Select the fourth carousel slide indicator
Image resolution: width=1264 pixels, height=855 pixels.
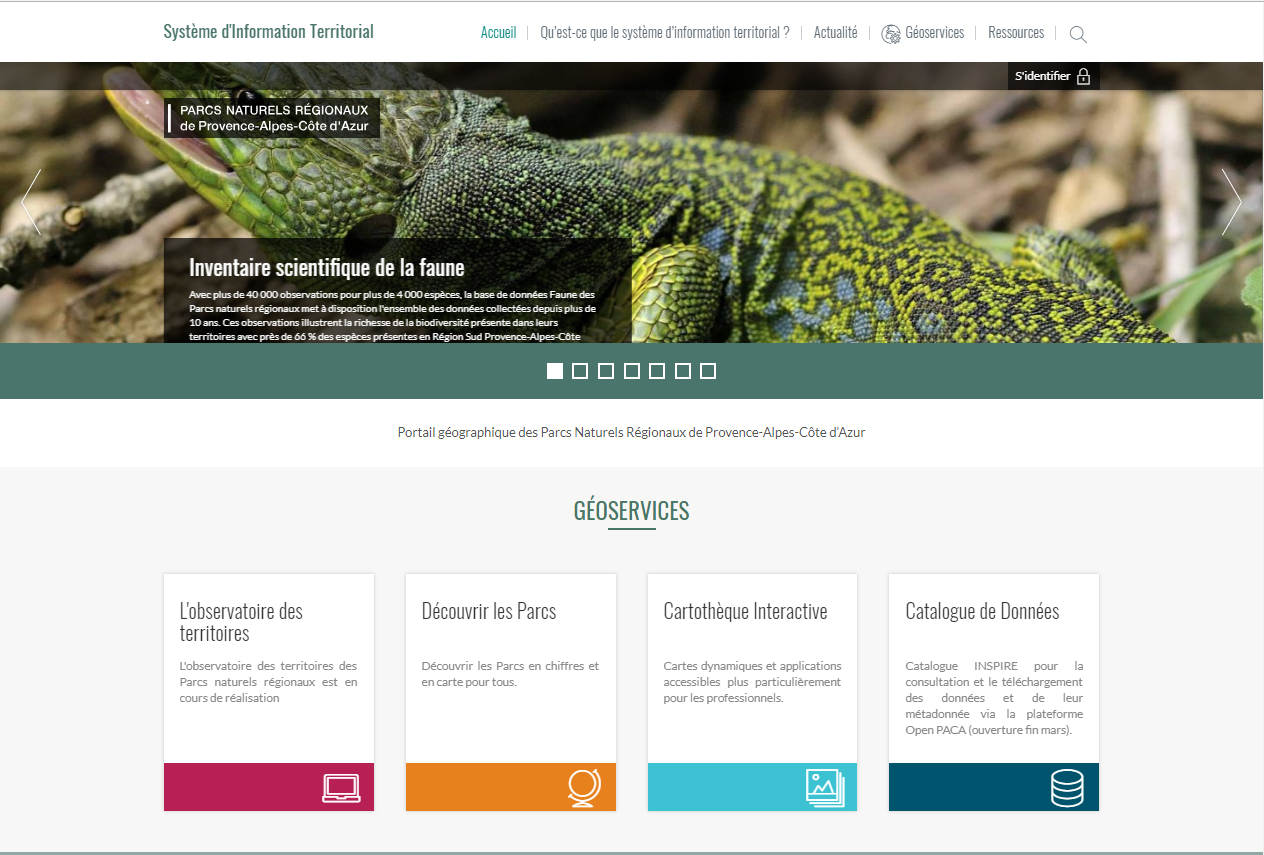(632, 371)
